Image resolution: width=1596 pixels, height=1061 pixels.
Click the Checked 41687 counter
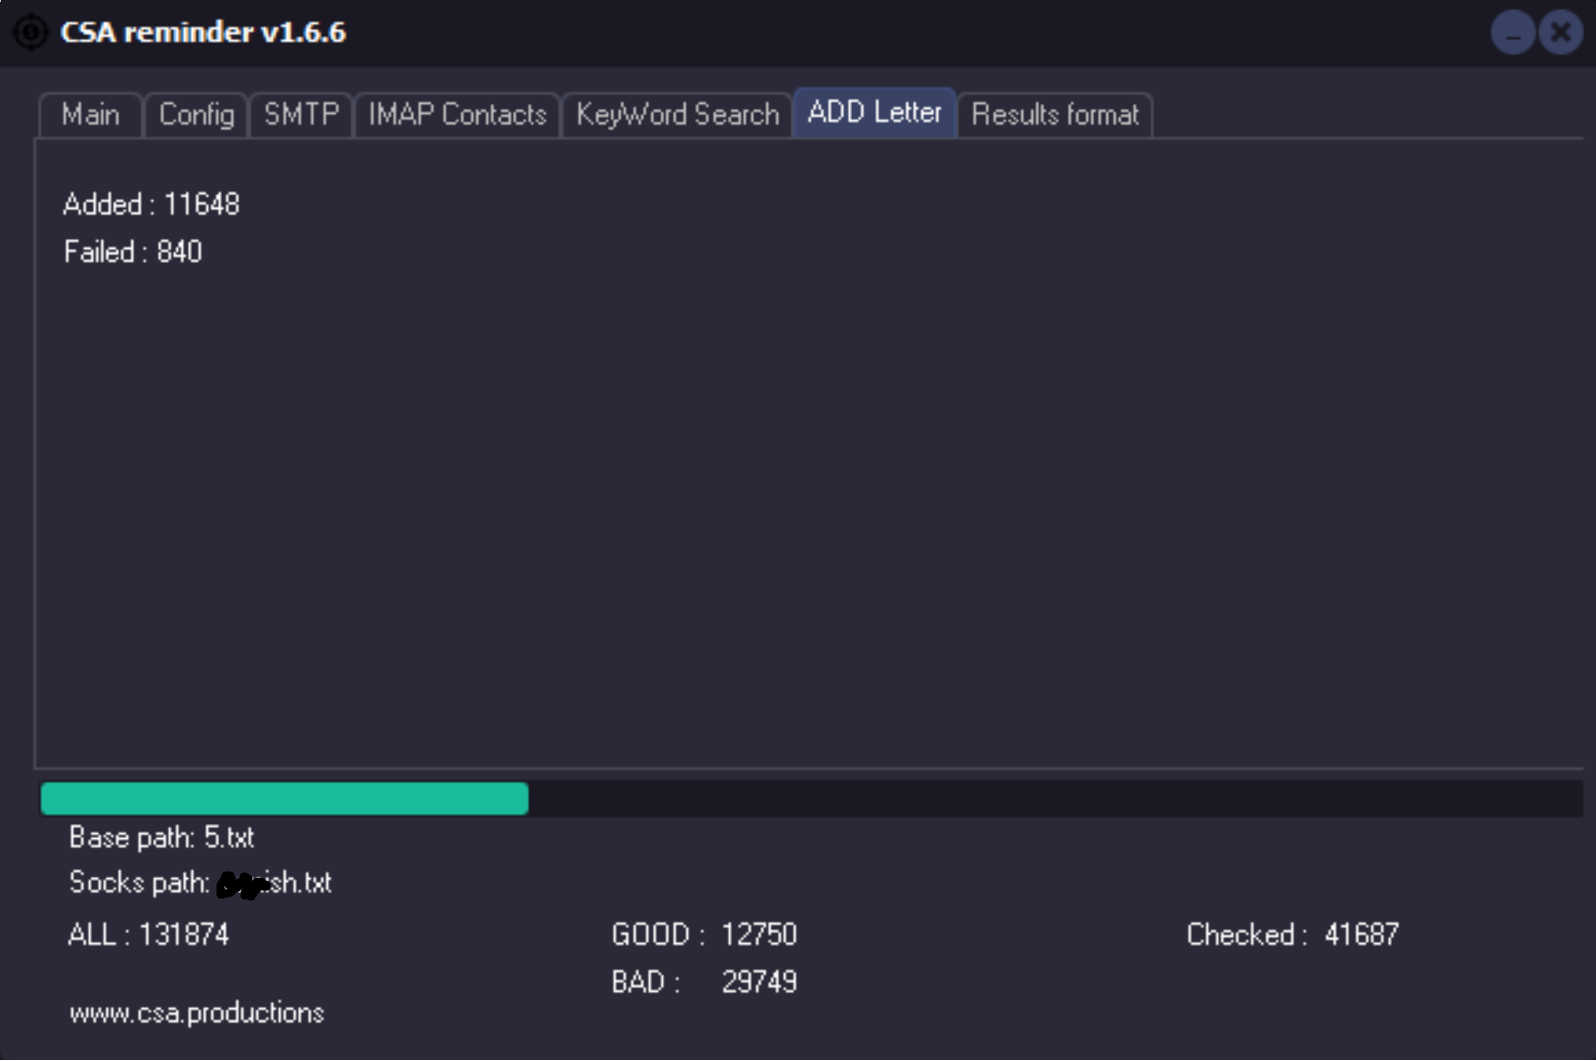point(1292,935)
